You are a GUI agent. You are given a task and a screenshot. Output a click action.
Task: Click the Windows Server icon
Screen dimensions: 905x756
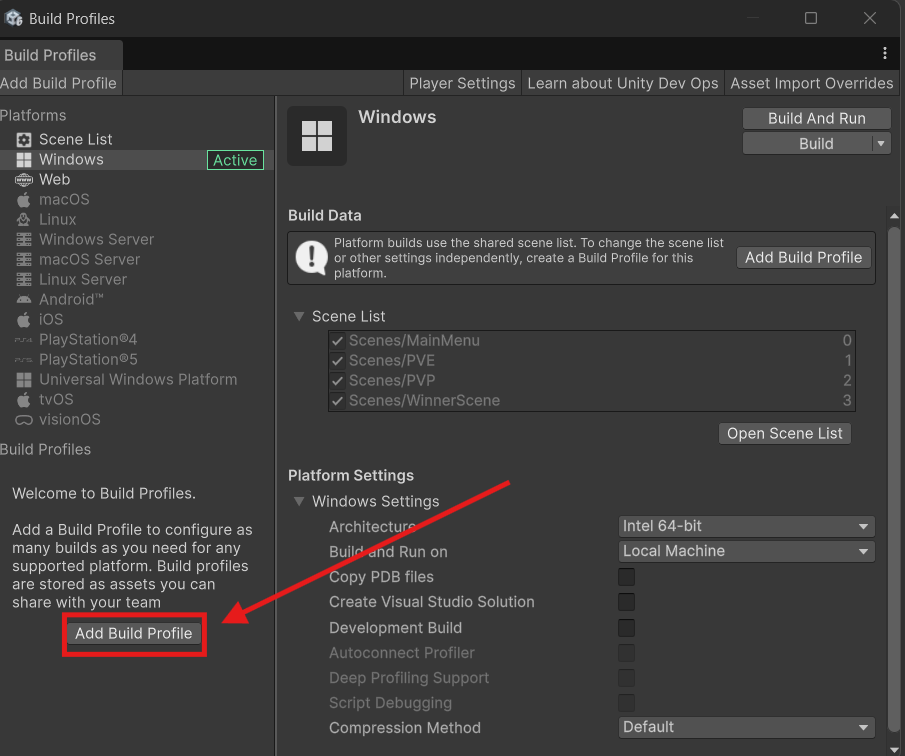click(x=24, y=239)
